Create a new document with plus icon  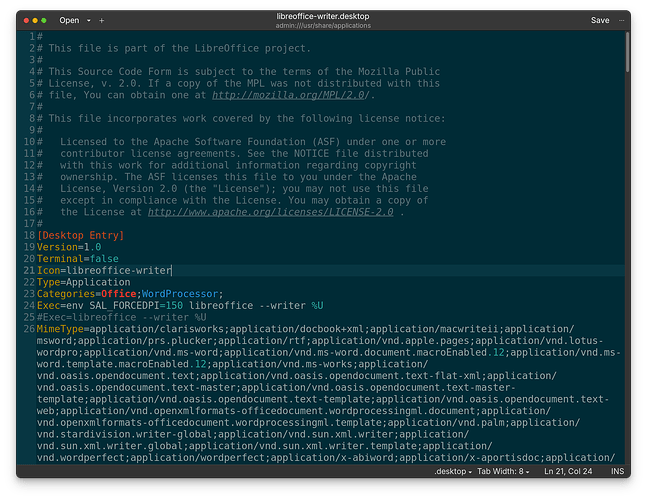102,20
